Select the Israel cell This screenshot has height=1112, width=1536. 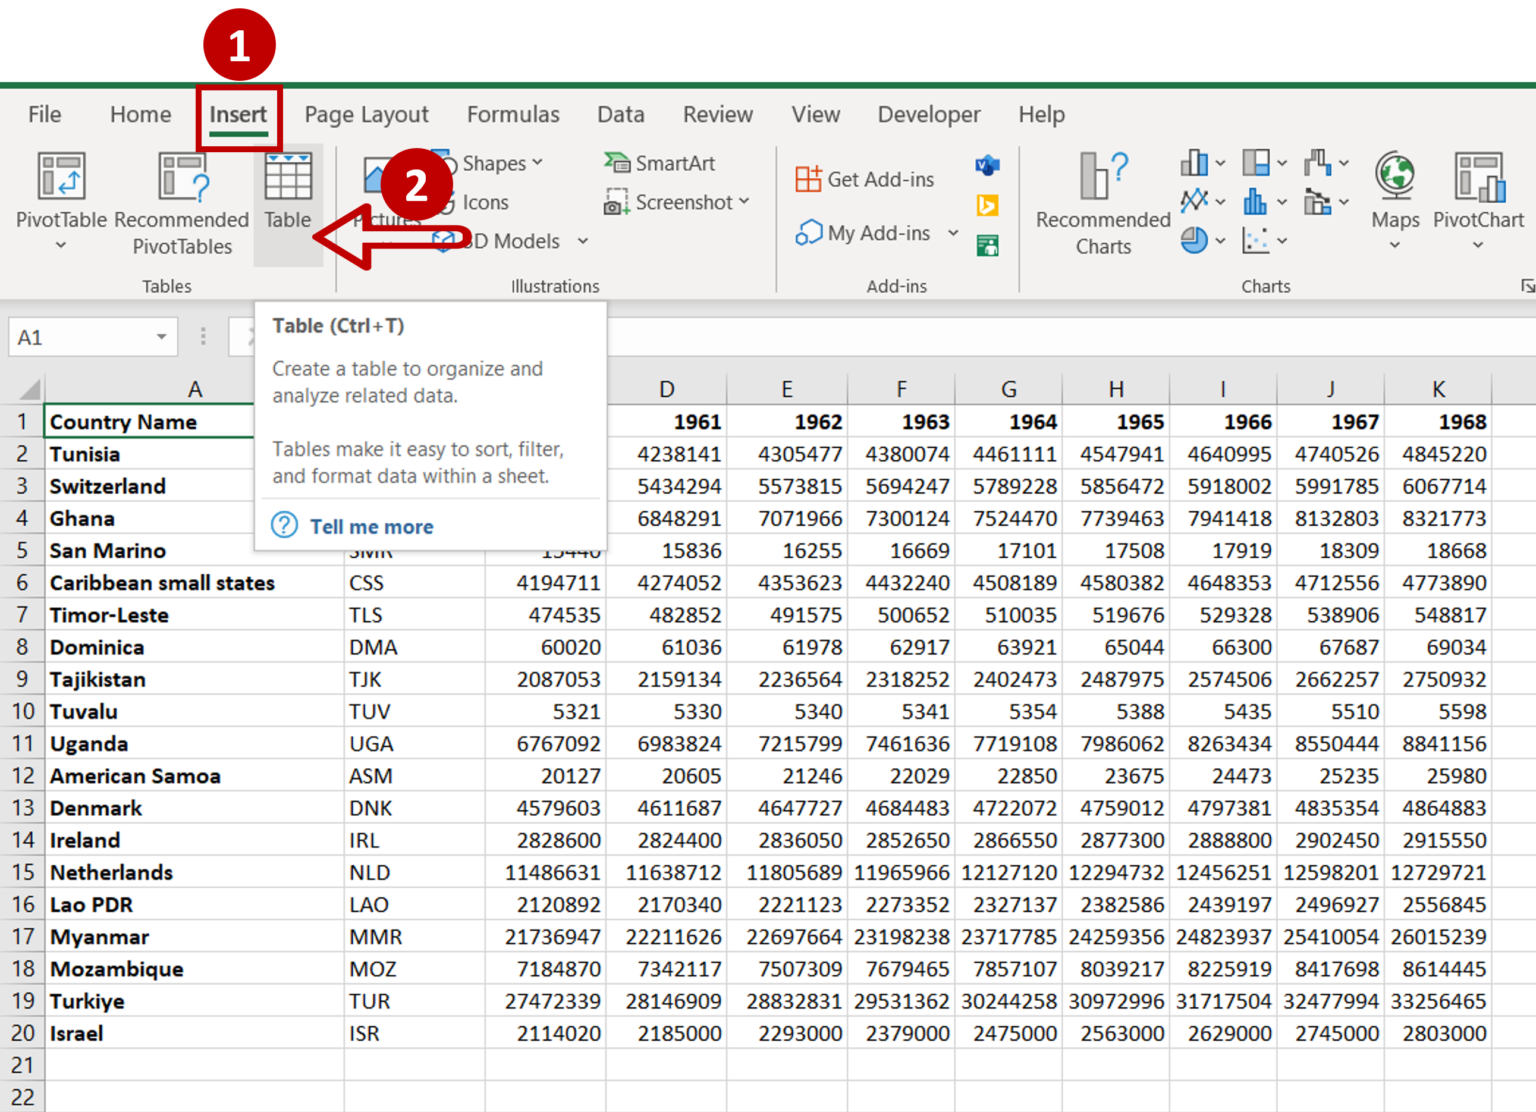194,1034
